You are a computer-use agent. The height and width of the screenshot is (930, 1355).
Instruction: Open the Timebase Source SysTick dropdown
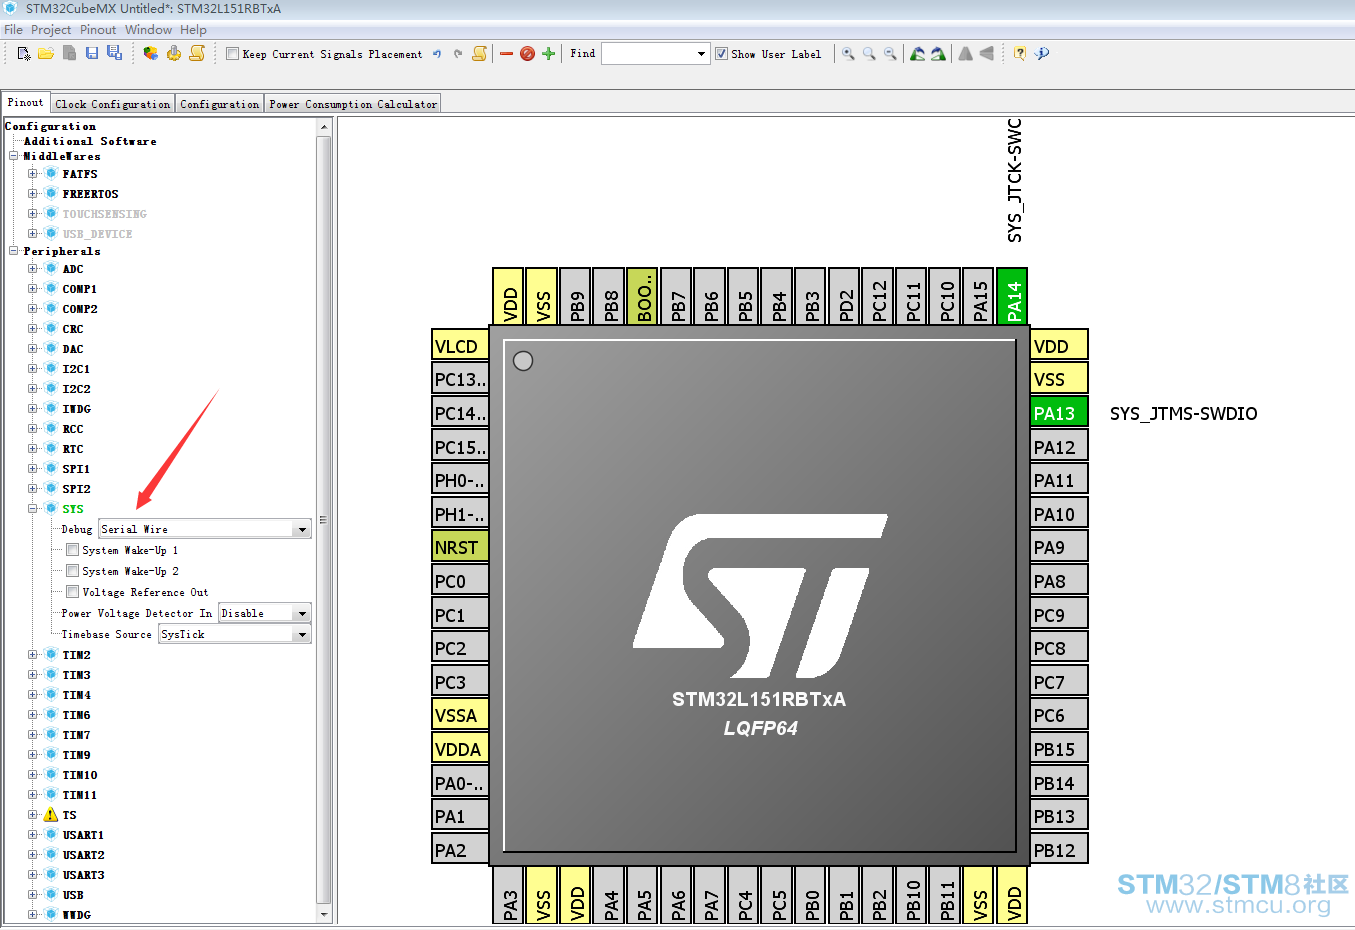(x=302, y=634)
